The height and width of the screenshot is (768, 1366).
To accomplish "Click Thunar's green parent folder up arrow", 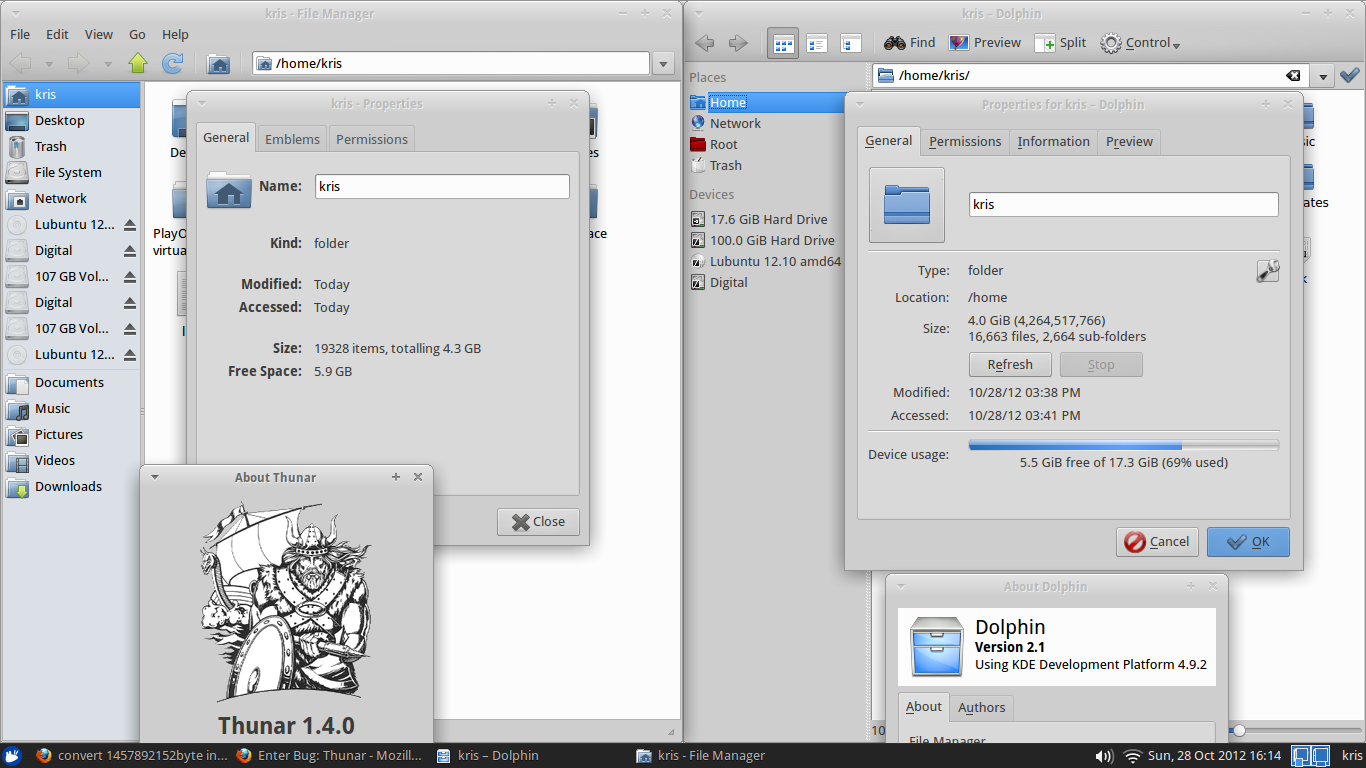I will 138,64.
